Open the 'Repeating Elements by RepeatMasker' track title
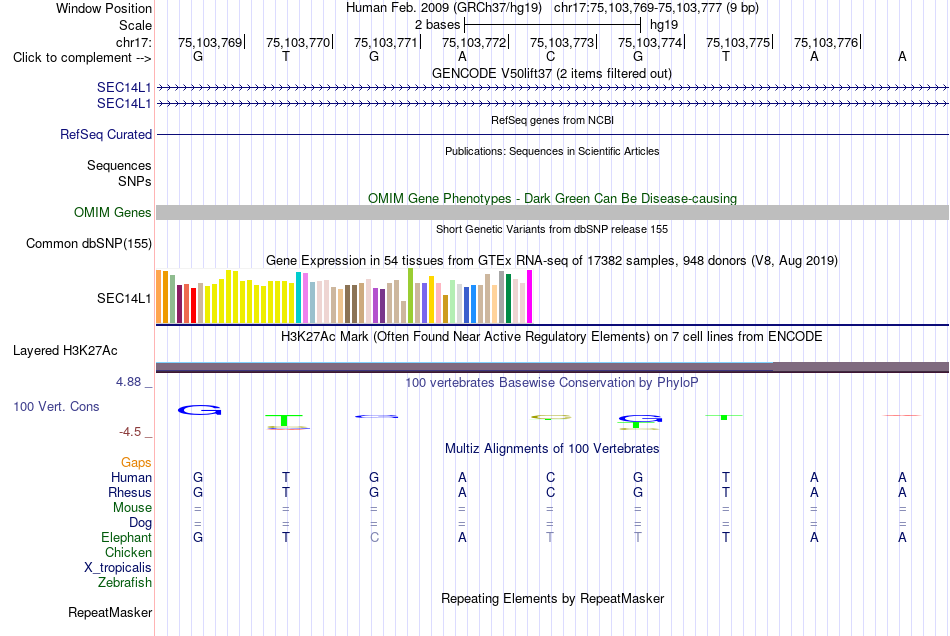 (552, 598)
